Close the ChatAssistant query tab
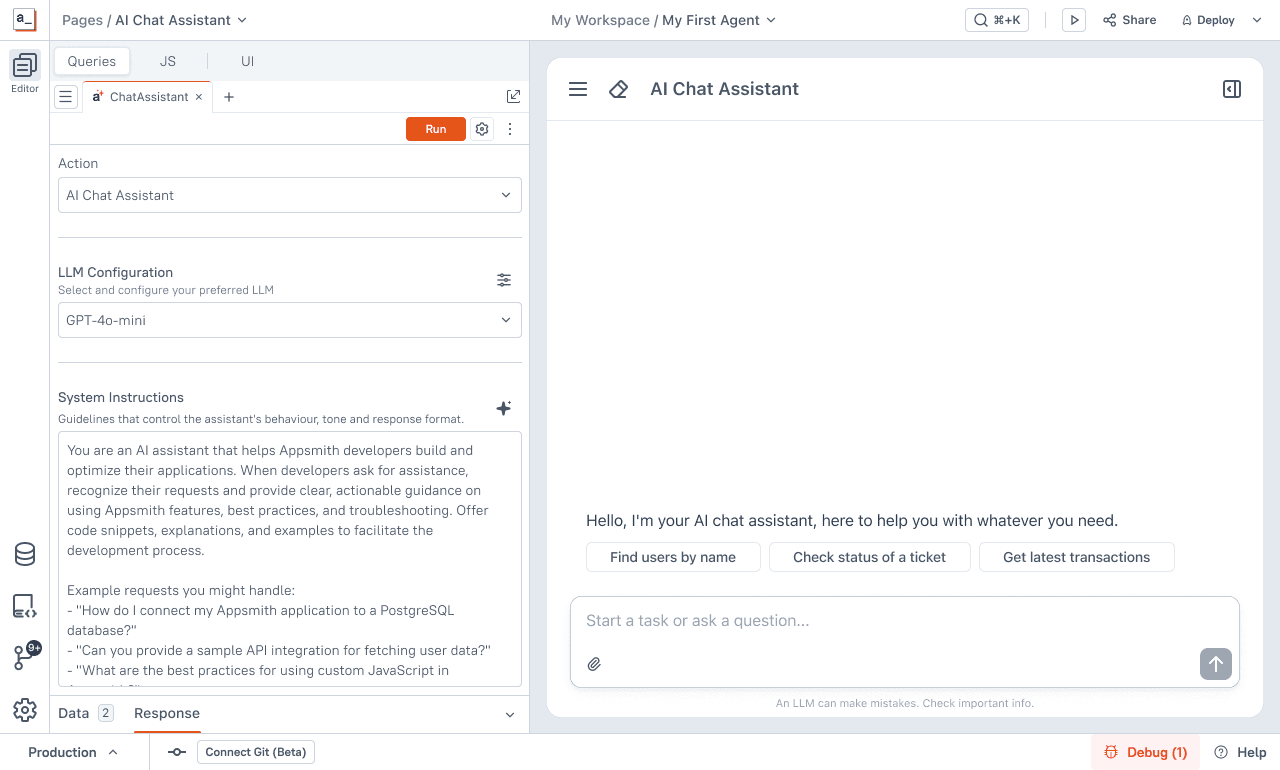This screenshot has height=770, width=1280. [x=199, y=97]
